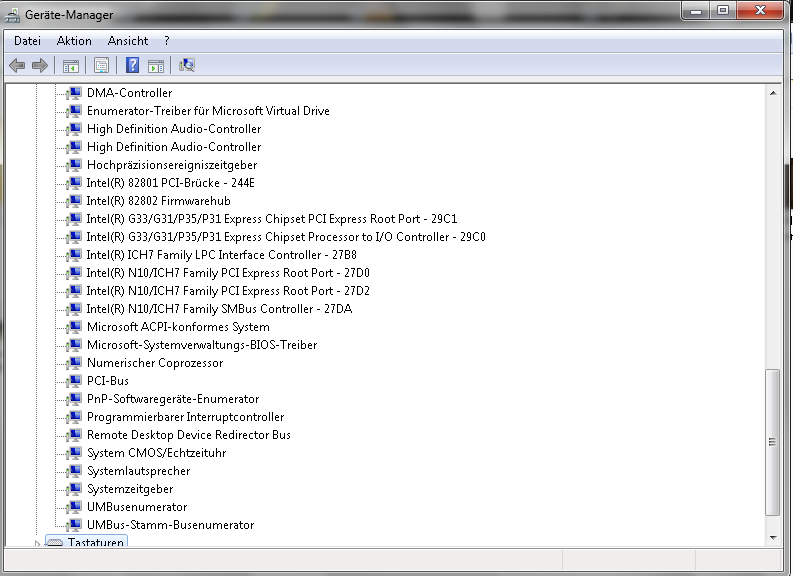Open the Ansicht menu
This screenshot has height=576, width=793.
[x=128, y=41]
